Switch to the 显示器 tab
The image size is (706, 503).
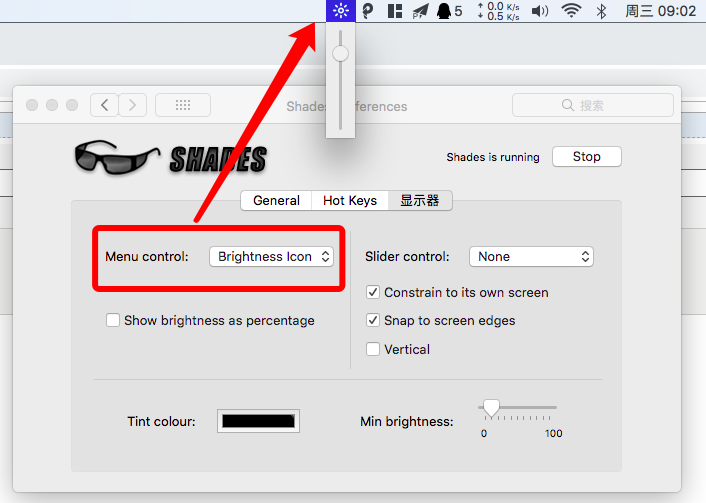420,200
